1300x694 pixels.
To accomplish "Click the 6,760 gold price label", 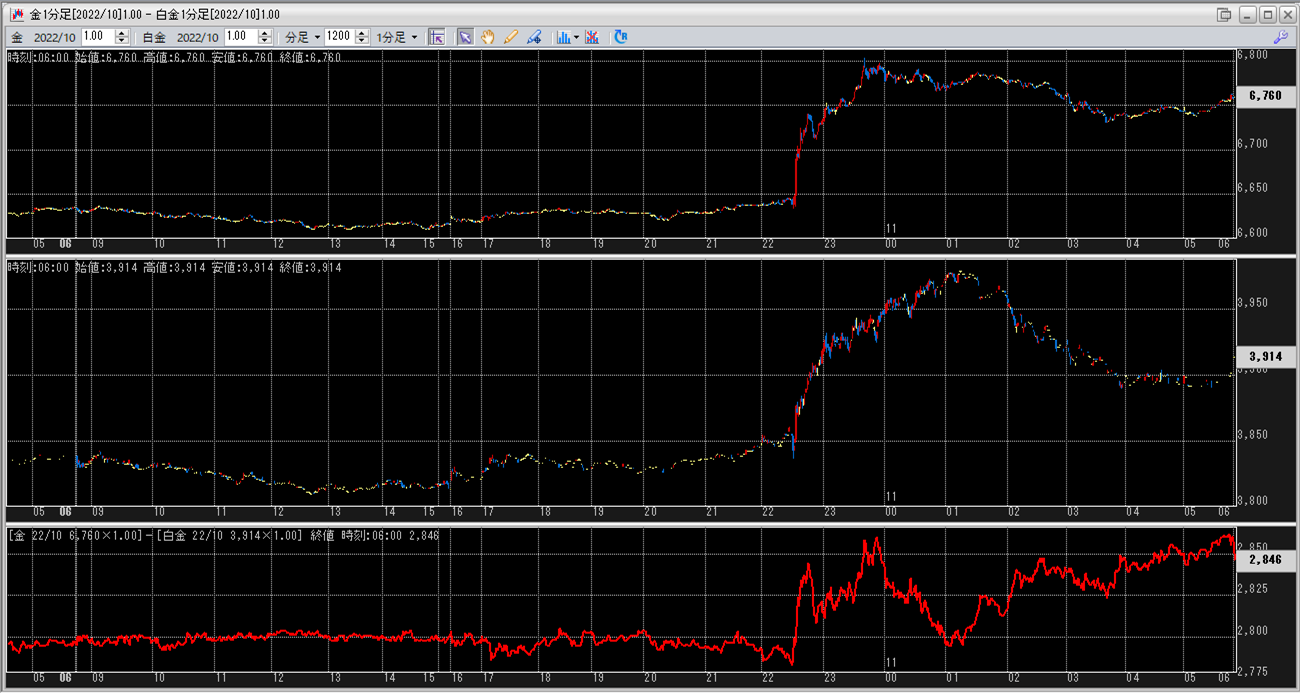I will click(x=1265, y=96).
